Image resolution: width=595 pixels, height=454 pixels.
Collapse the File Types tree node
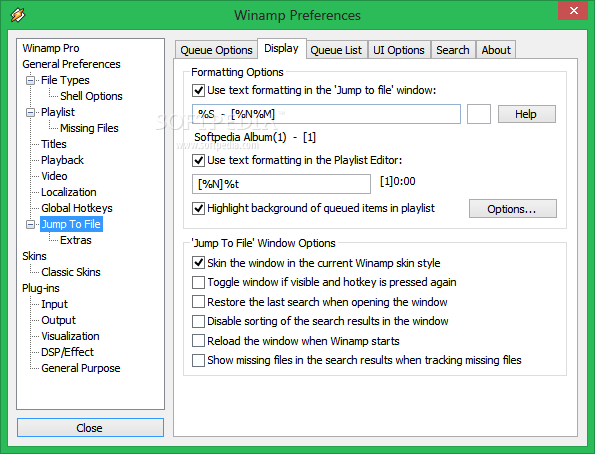[30, 80]
